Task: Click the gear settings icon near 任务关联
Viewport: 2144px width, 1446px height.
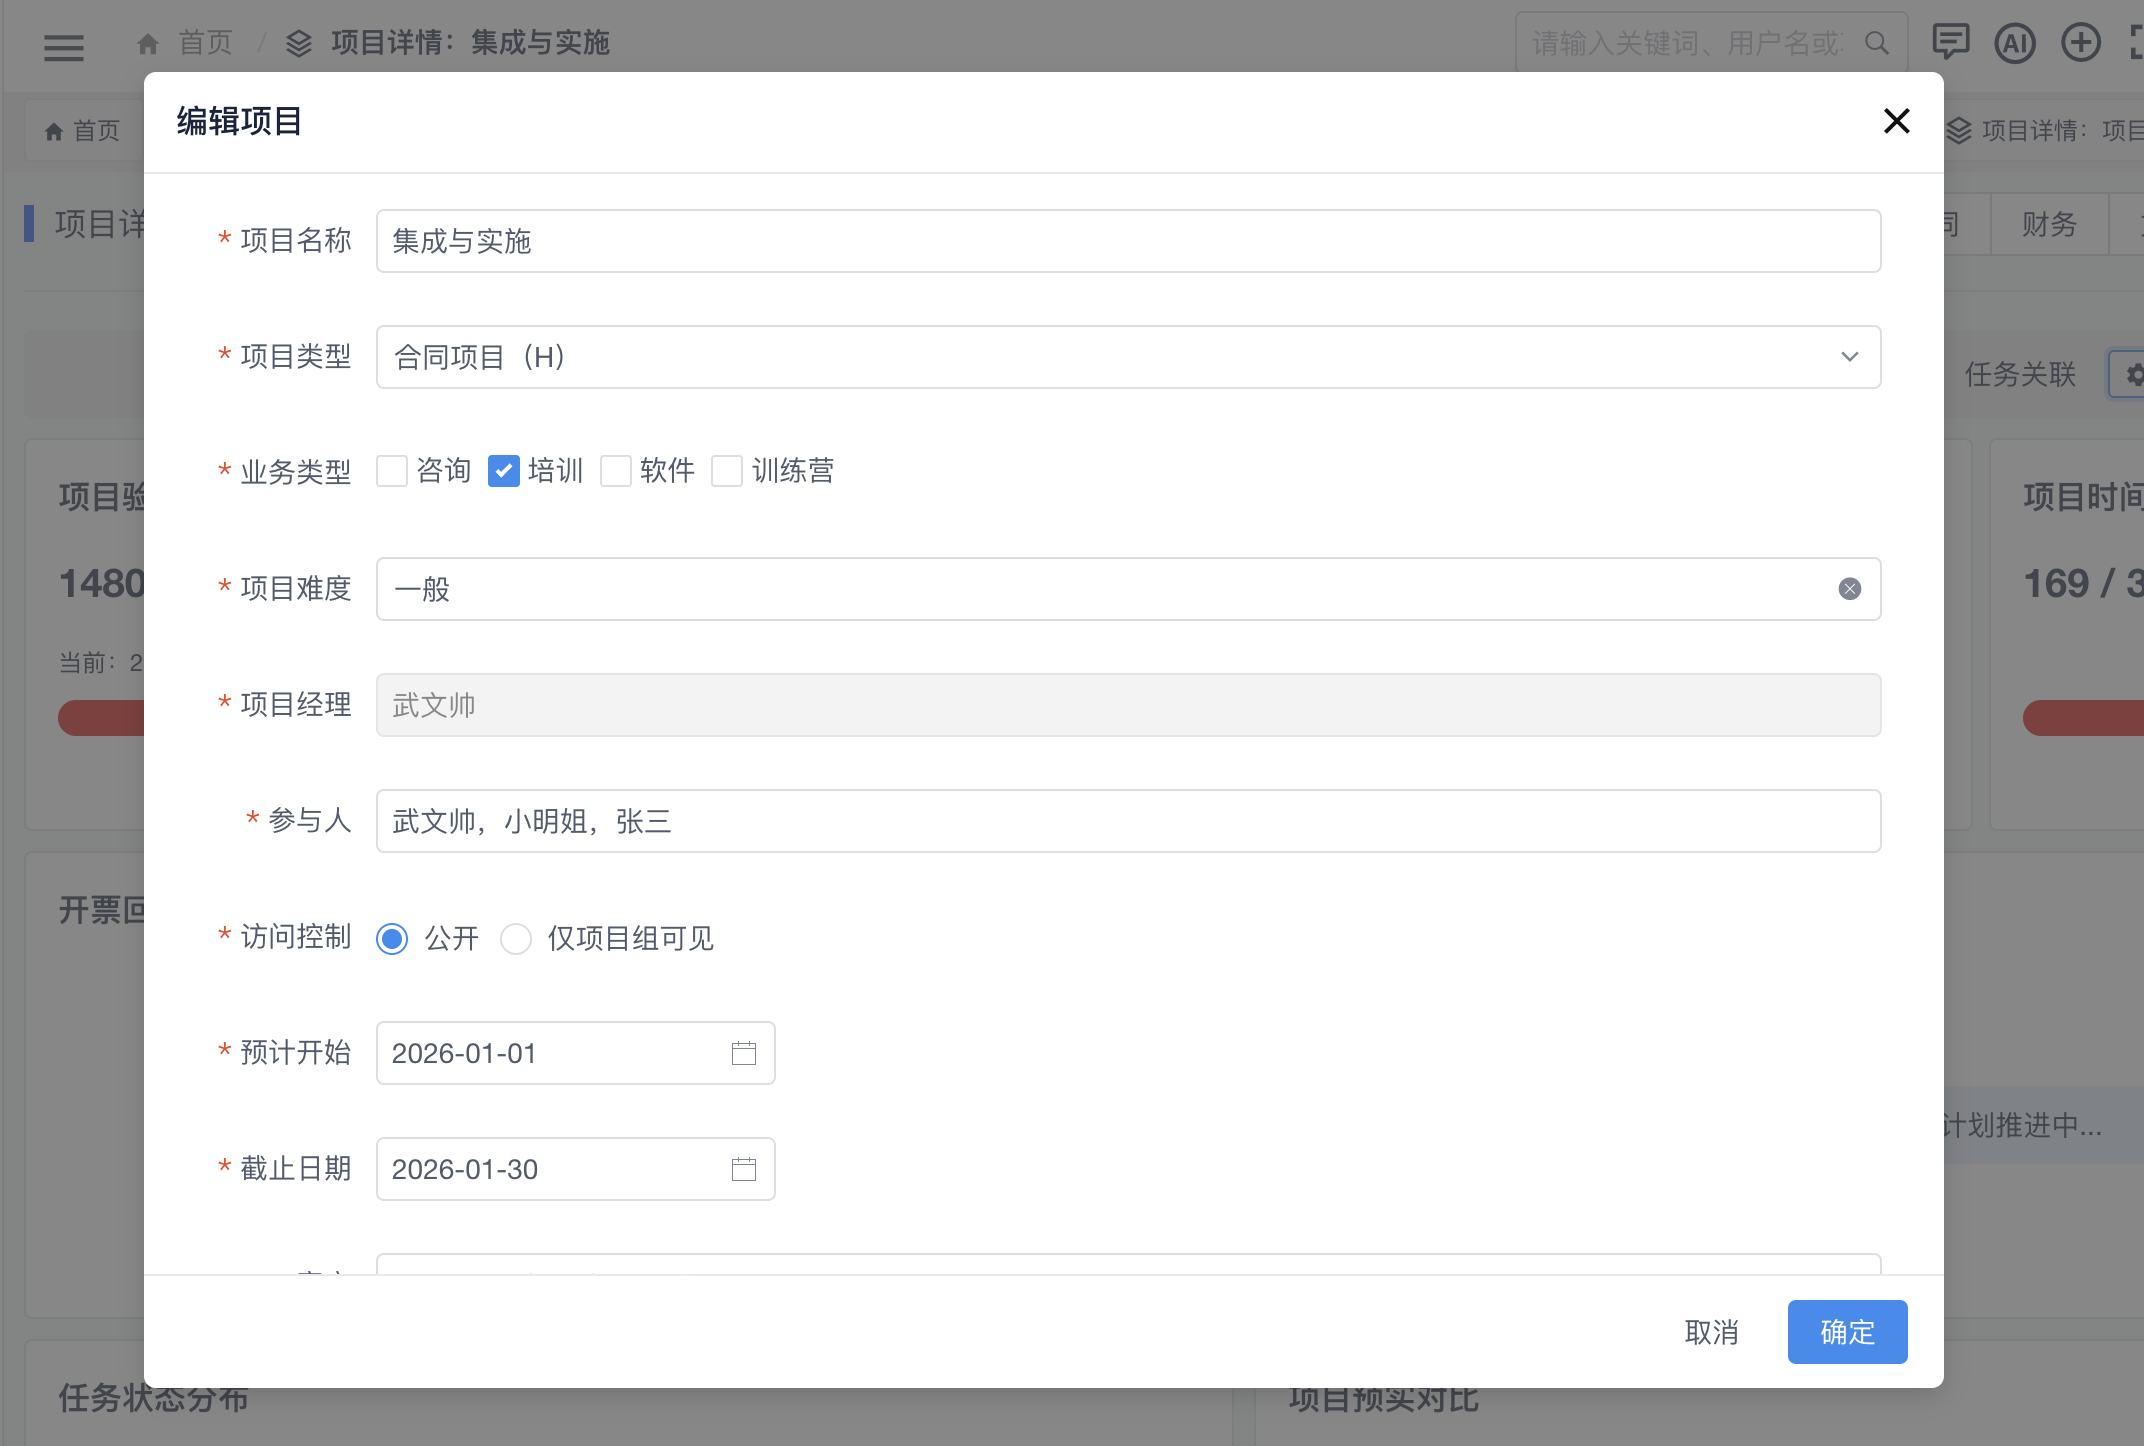Action: click(x=2134, y=375)
